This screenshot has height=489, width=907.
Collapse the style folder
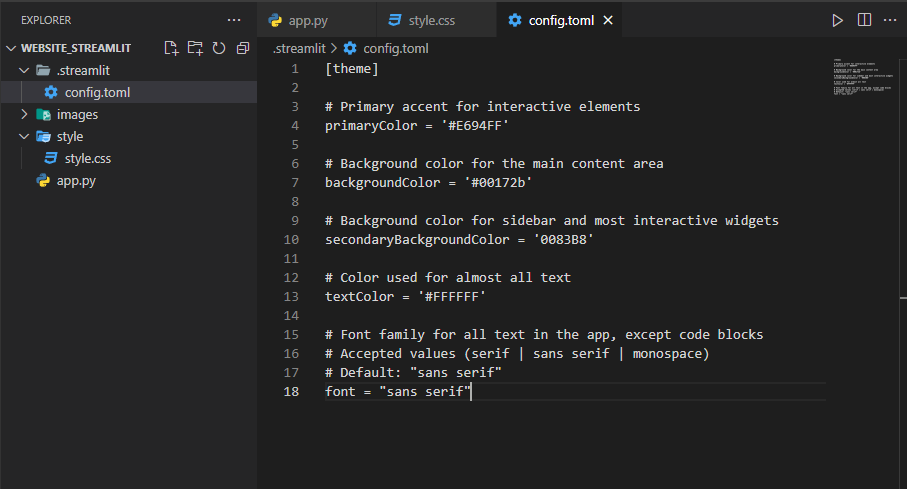[25, 136]
